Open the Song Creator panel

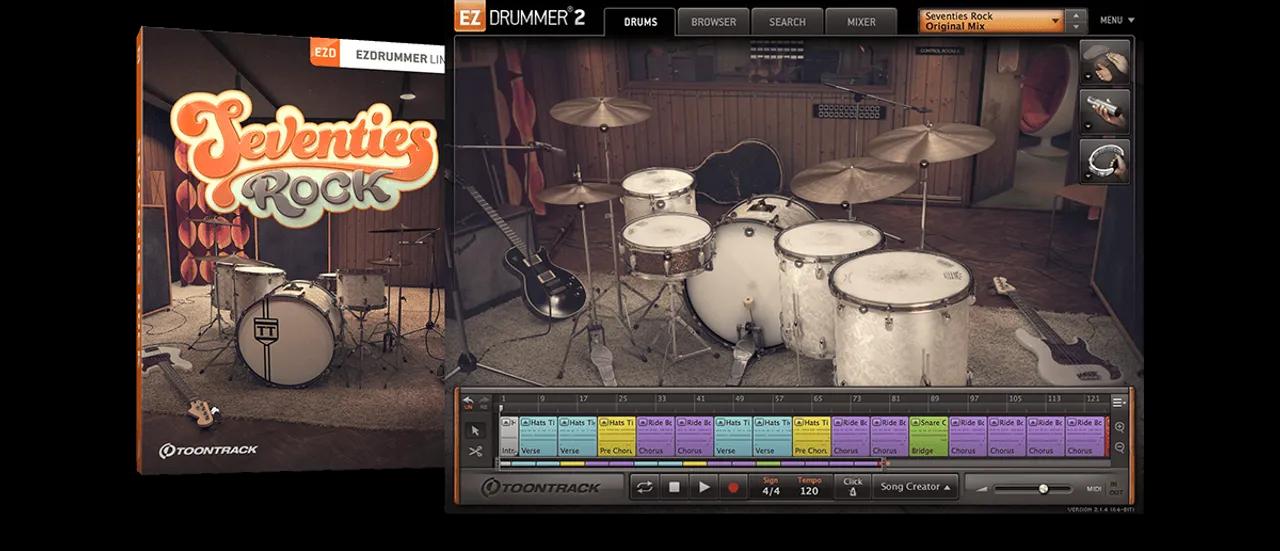(x=914, y=487)
